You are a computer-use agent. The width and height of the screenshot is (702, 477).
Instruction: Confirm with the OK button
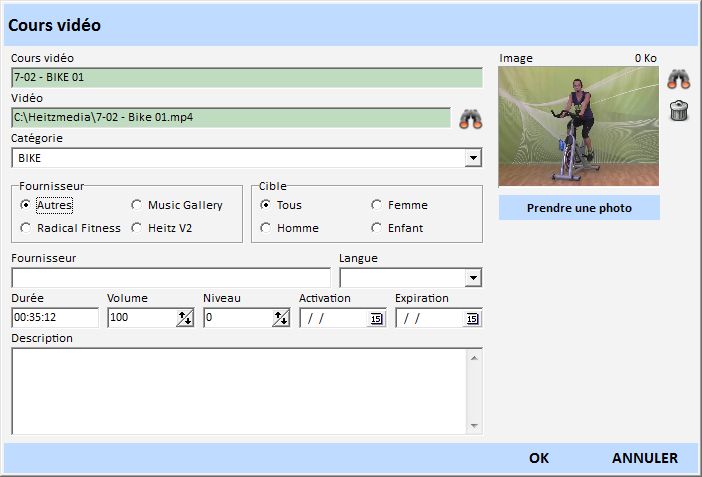click(539, 458)
